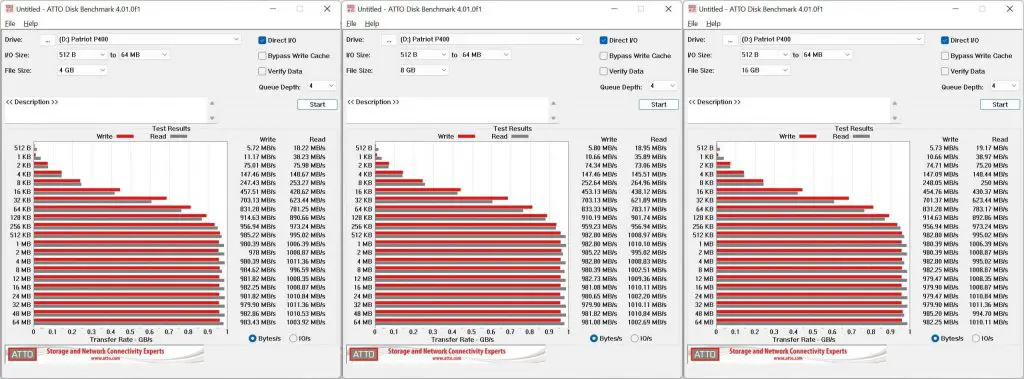Viewport: 1024px width, 379px height.
Task: Open the File menu in the 8 GB window
Action: (351, 24)
